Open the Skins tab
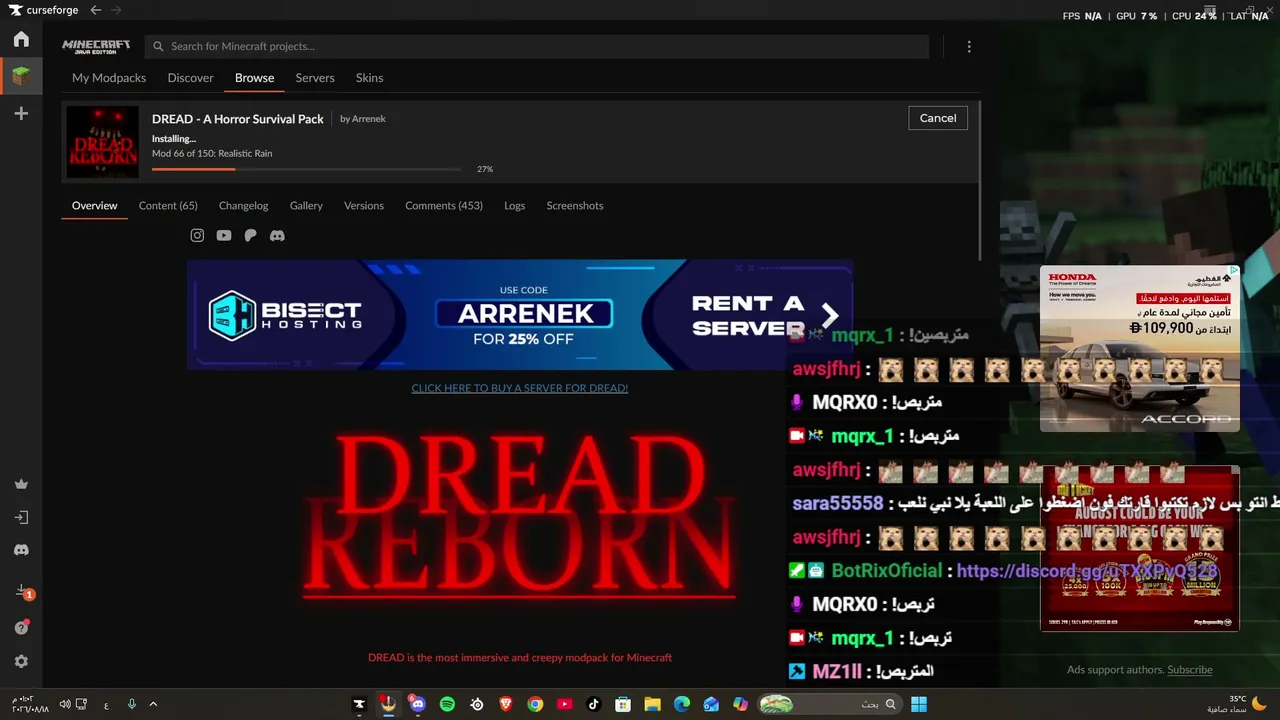 (x=370, y=78)
